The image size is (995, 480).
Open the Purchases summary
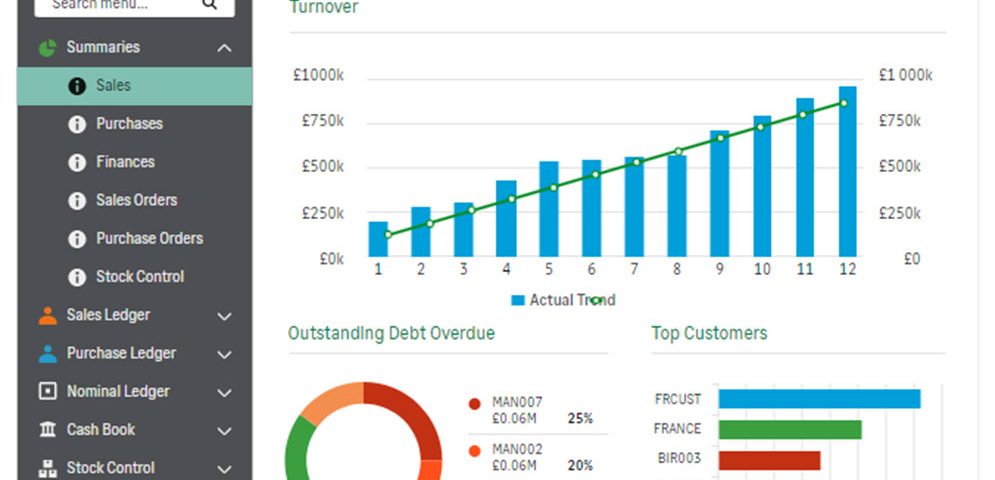129,123
